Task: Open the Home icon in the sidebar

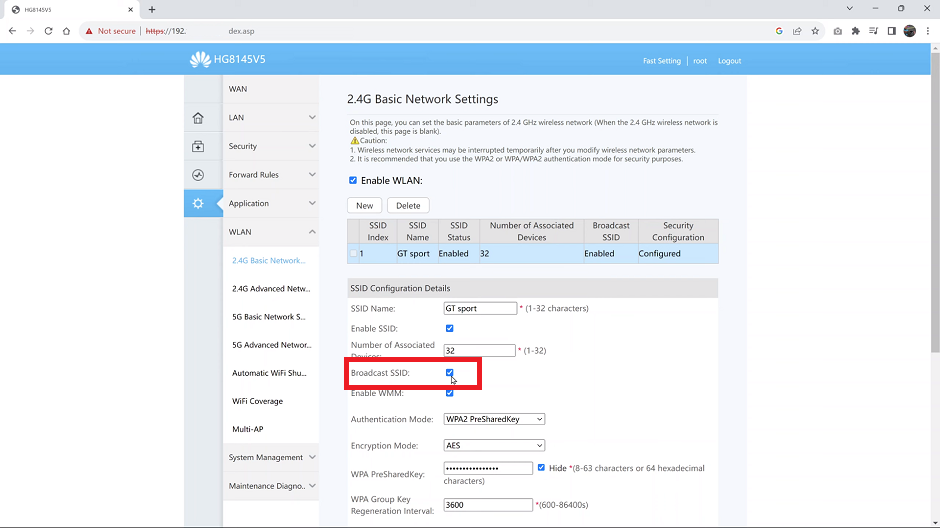Action: click(198, 117)
